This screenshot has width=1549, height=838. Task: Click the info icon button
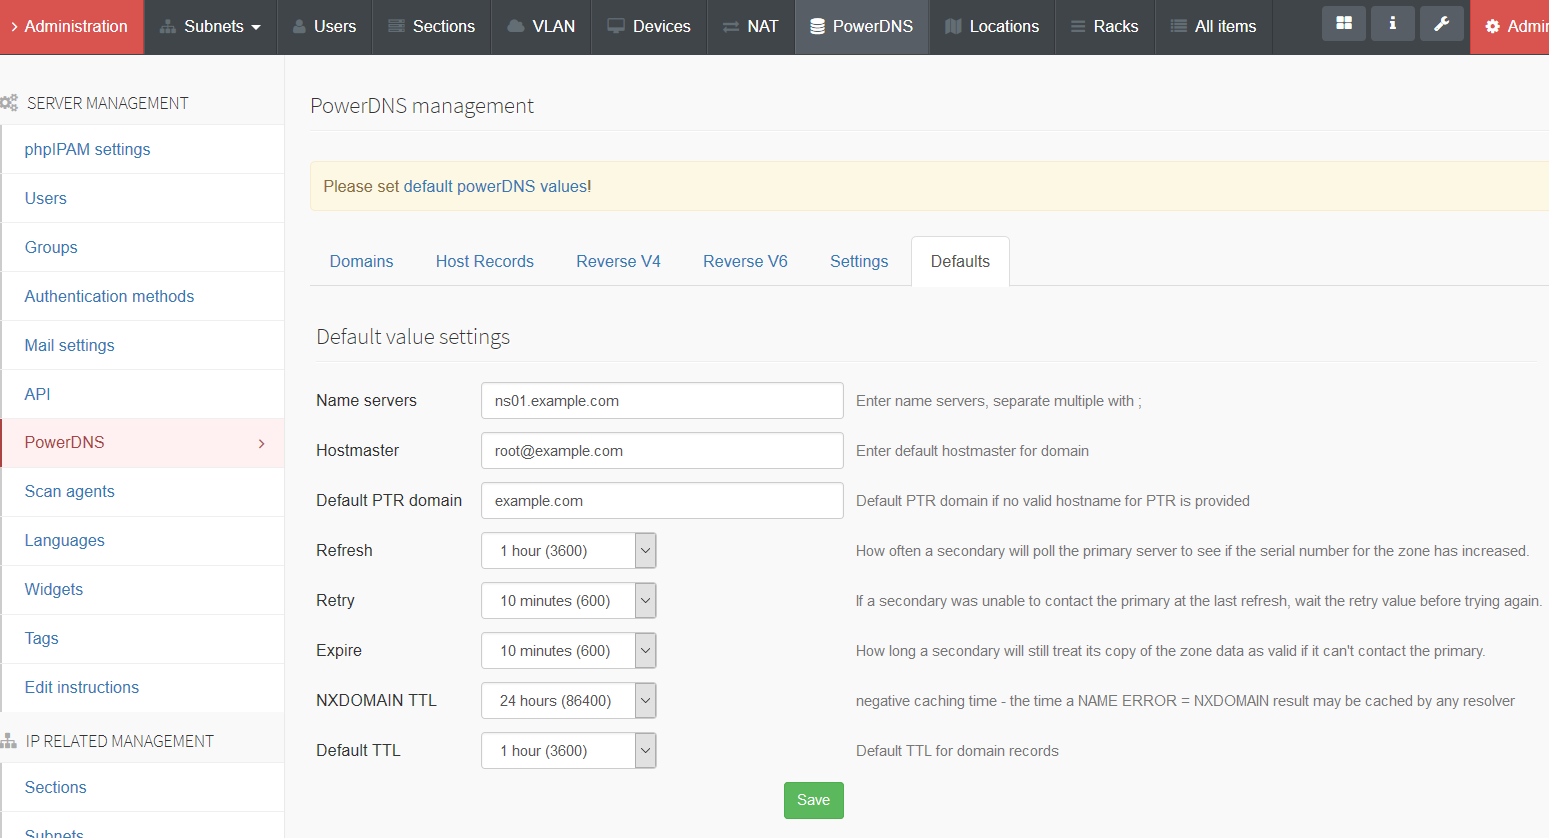1392,24
